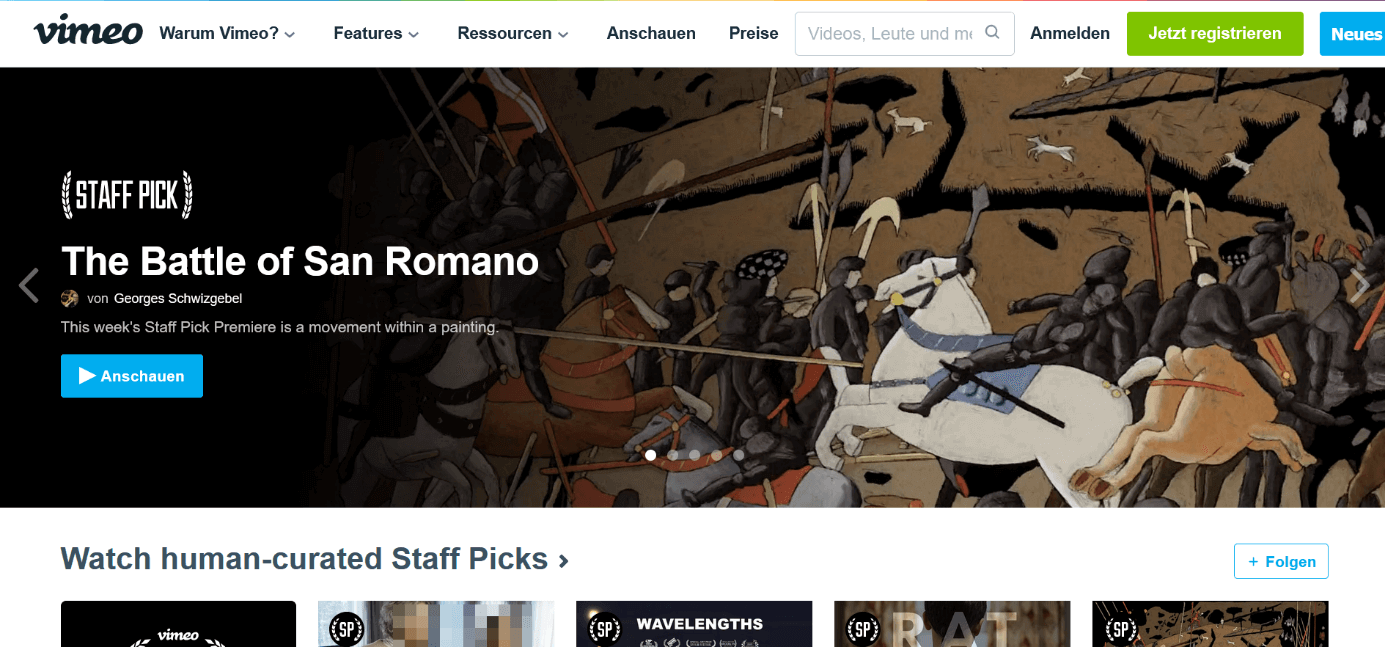Screen dimensions: 1385x647
Task: Select the third carousel dot
Action: pyautogui.click(x=695, y=455)
